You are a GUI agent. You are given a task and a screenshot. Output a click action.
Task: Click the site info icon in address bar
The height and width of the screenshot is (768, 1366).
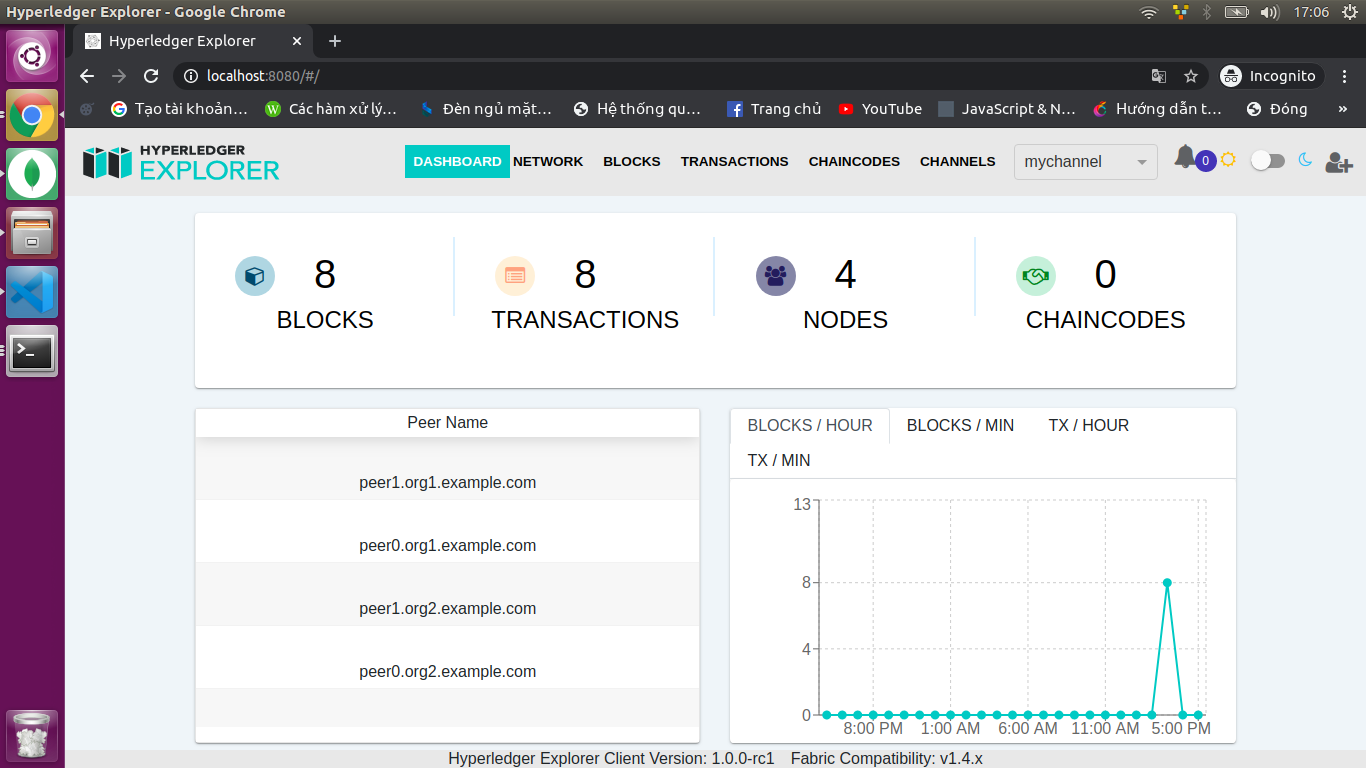coord(192,76)
